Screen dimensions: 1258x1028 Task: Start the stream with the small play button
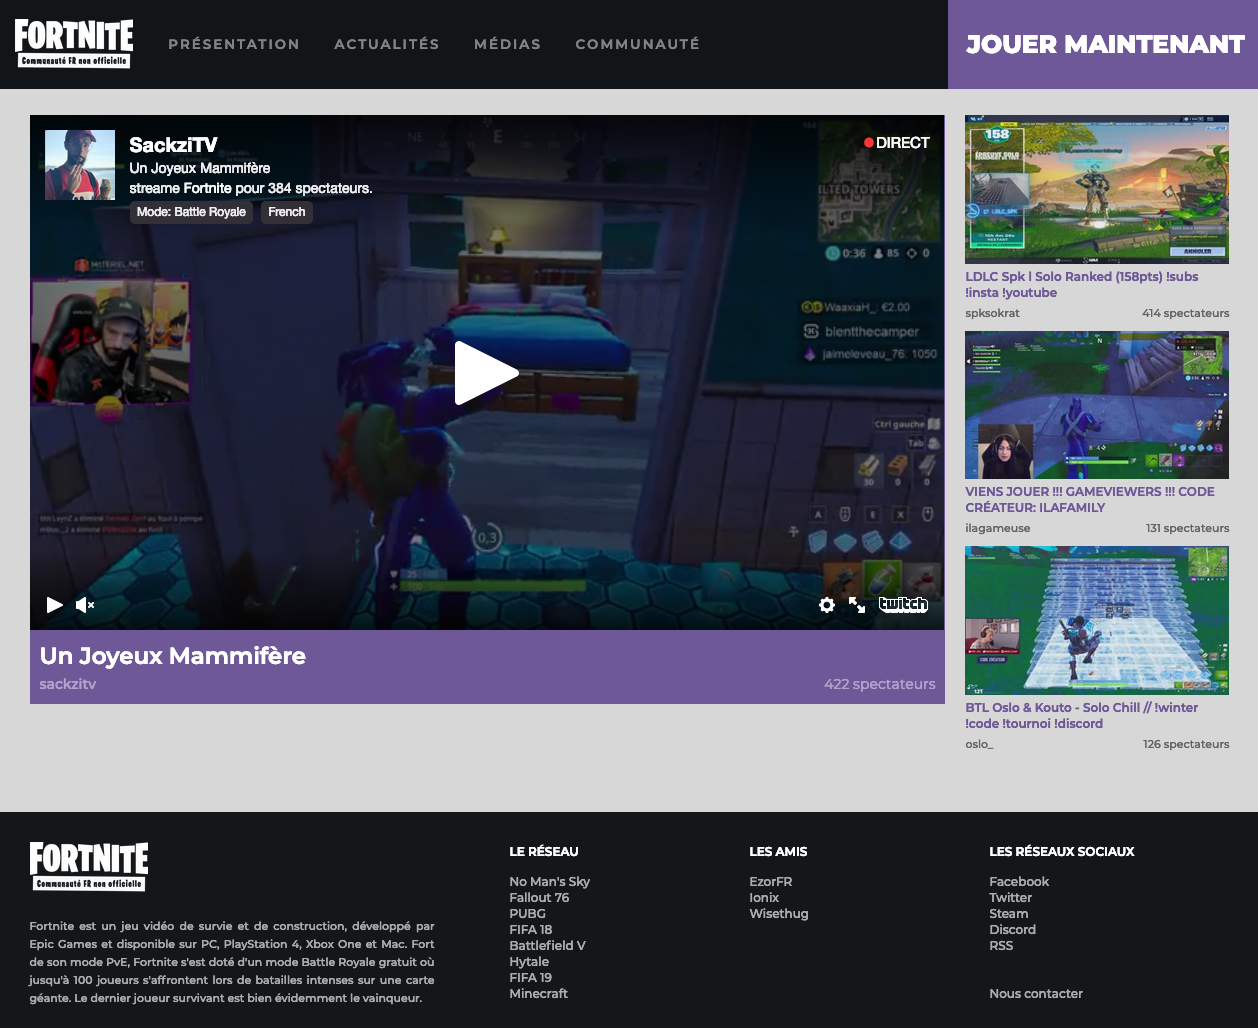pyautogui.click(x=55, y=605)
